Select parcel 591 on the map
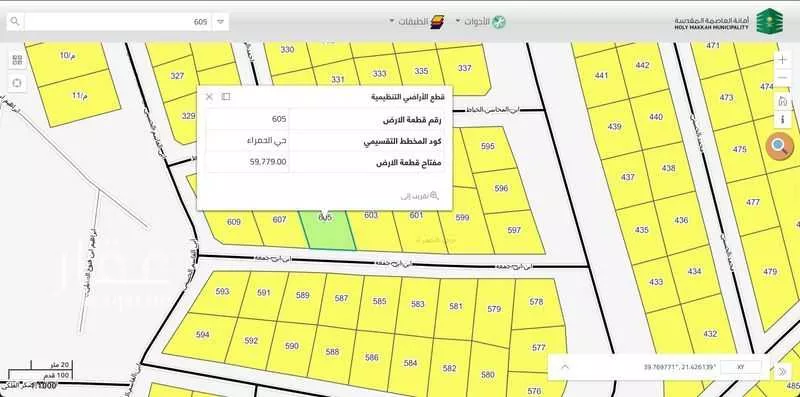This screenshot has height=397, width=800. coord(264,293)
